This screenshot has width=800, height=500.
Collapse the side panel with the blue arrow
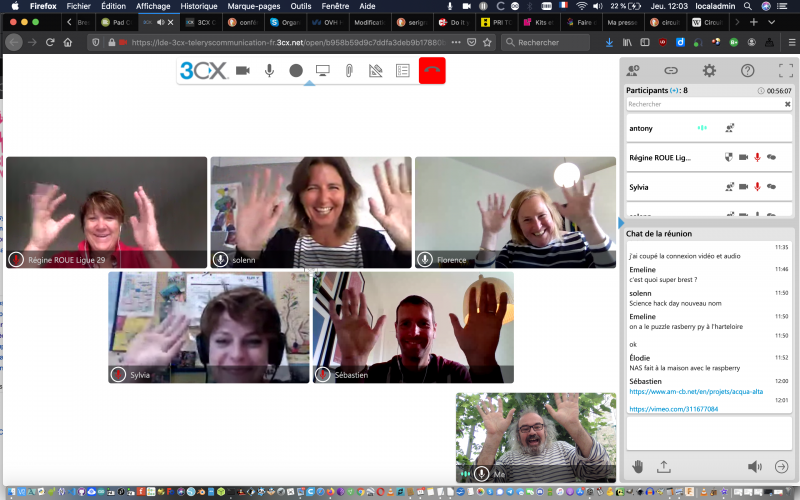tap(620, 221)
